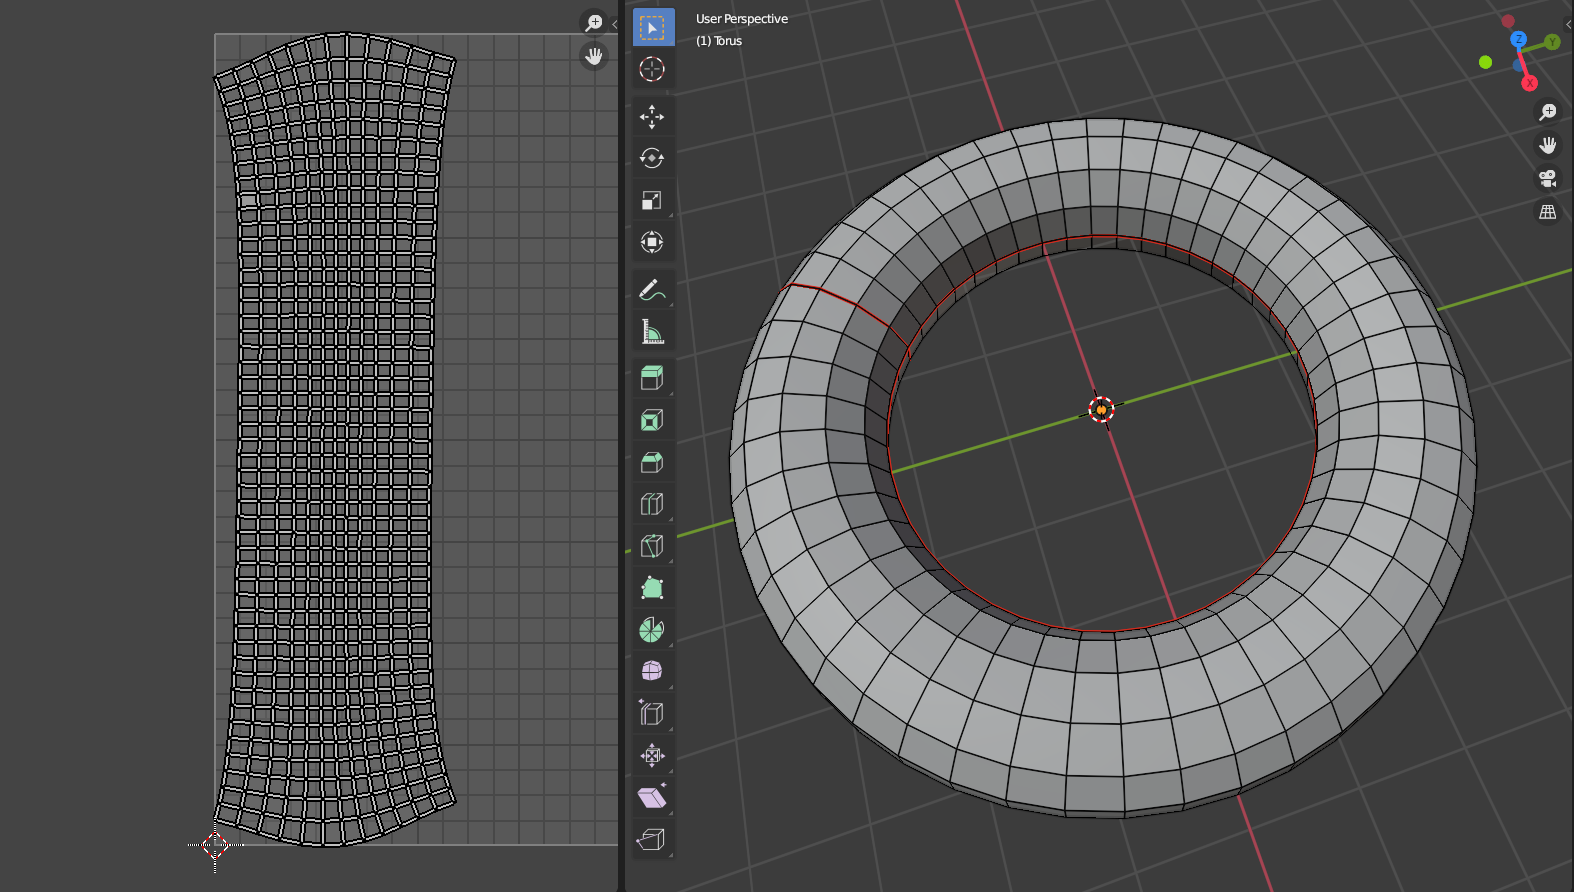1574x892 pixels.
Task: Click the dark red negative X gizmo dot
Action: pyautogui.click(x=1508, y=21)
